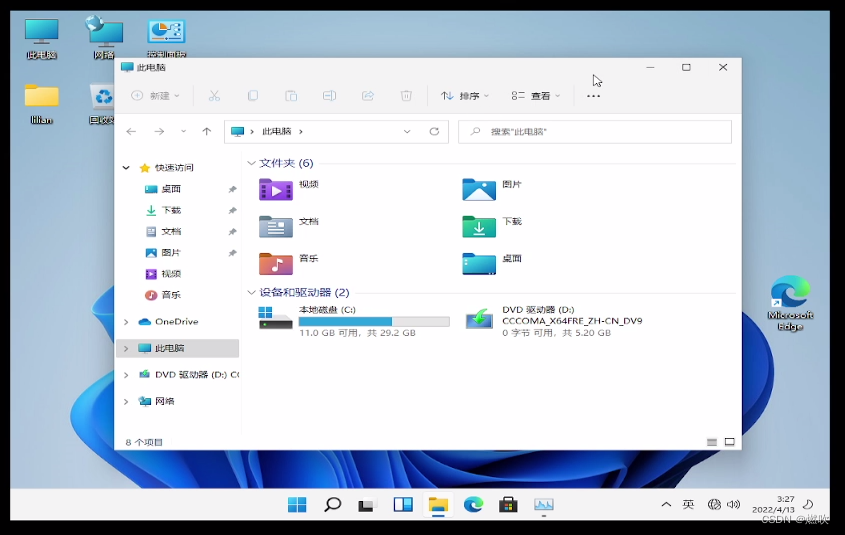Click the Delete trash icon in toolbar
The width and height of the screenshot is (845, 535).
tap(406, 96)
